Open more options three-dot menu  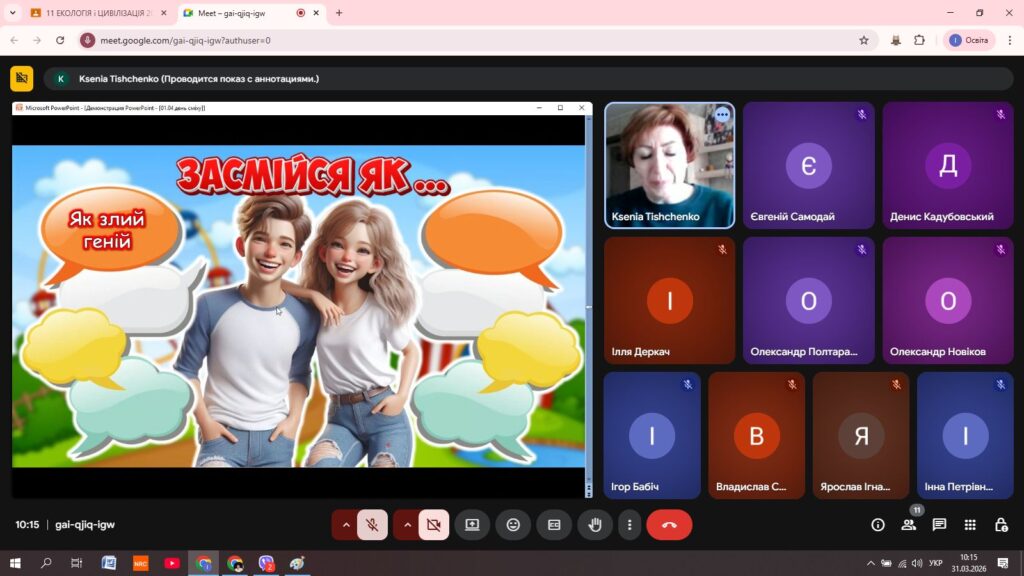(629, 524)
